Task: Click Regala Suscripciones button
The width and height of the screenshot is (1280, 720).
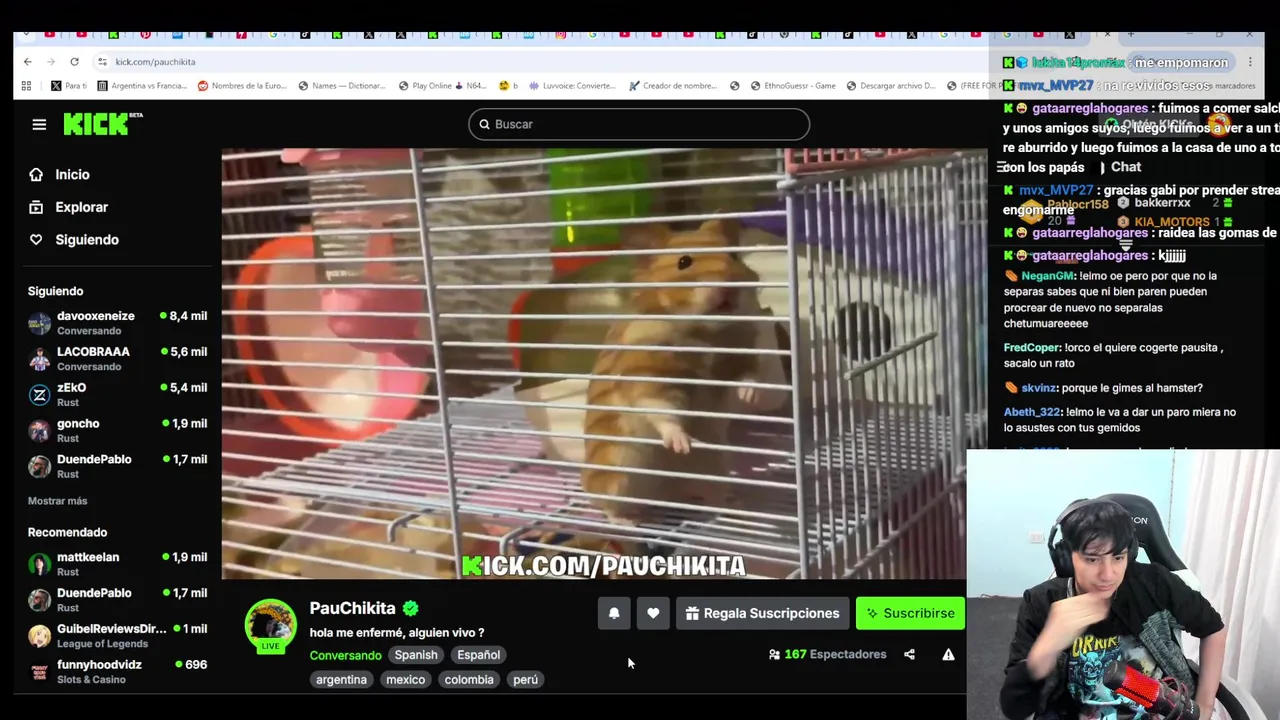Action: tap(762, 613)
